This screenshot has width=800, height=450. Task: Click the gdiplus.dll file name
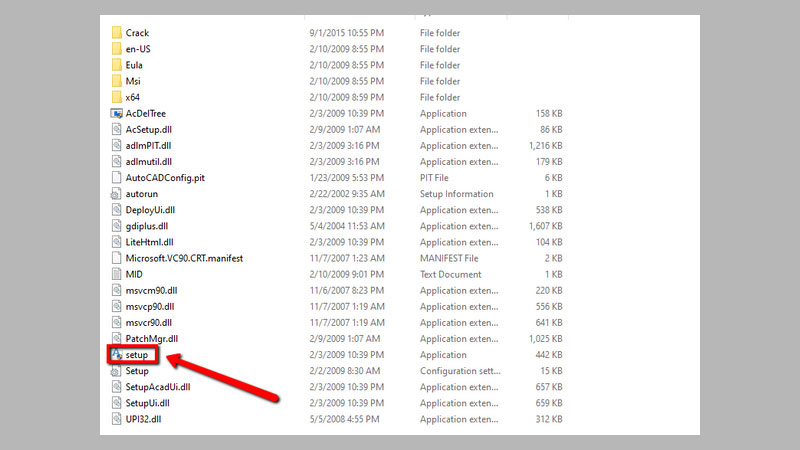pos(146,226)
